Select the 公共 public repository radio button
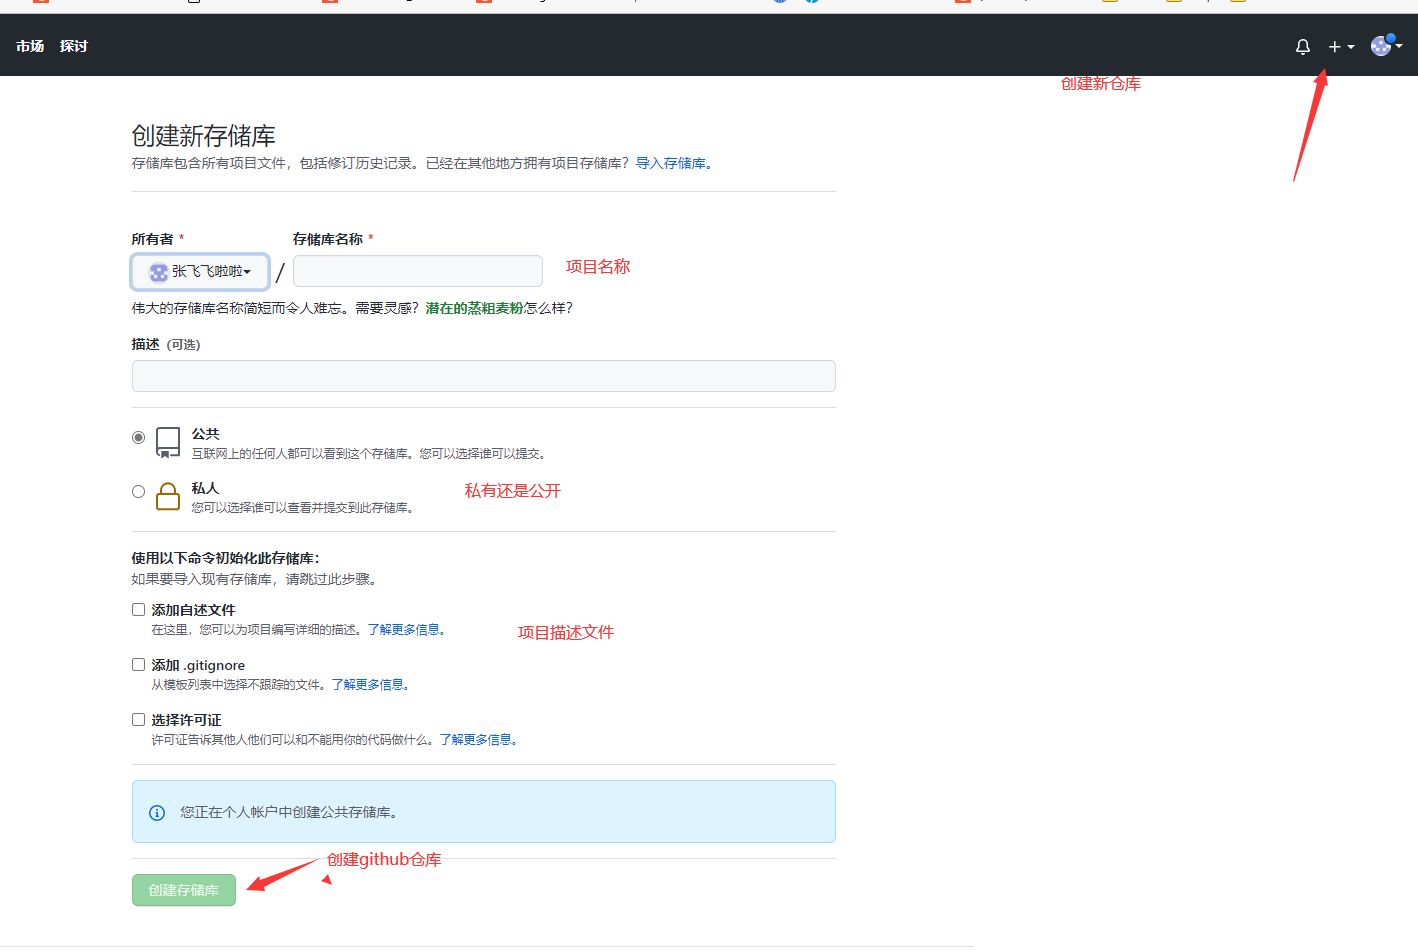 pos(137,436)
